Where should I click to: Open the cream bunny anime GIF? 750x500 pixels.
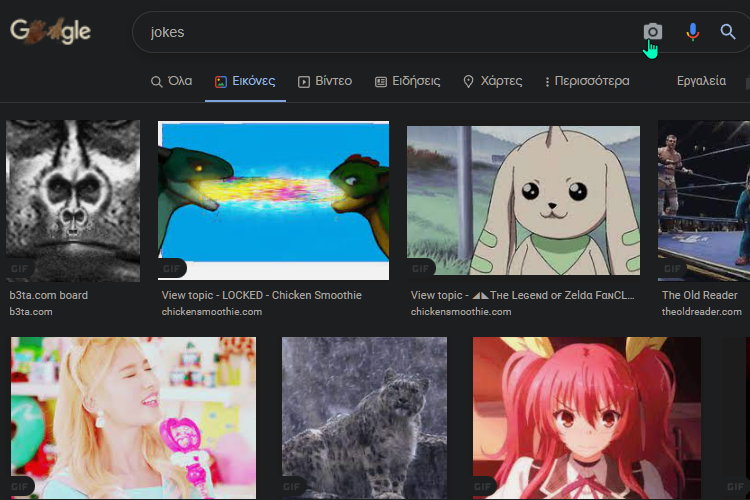click(x=523, y=200)
